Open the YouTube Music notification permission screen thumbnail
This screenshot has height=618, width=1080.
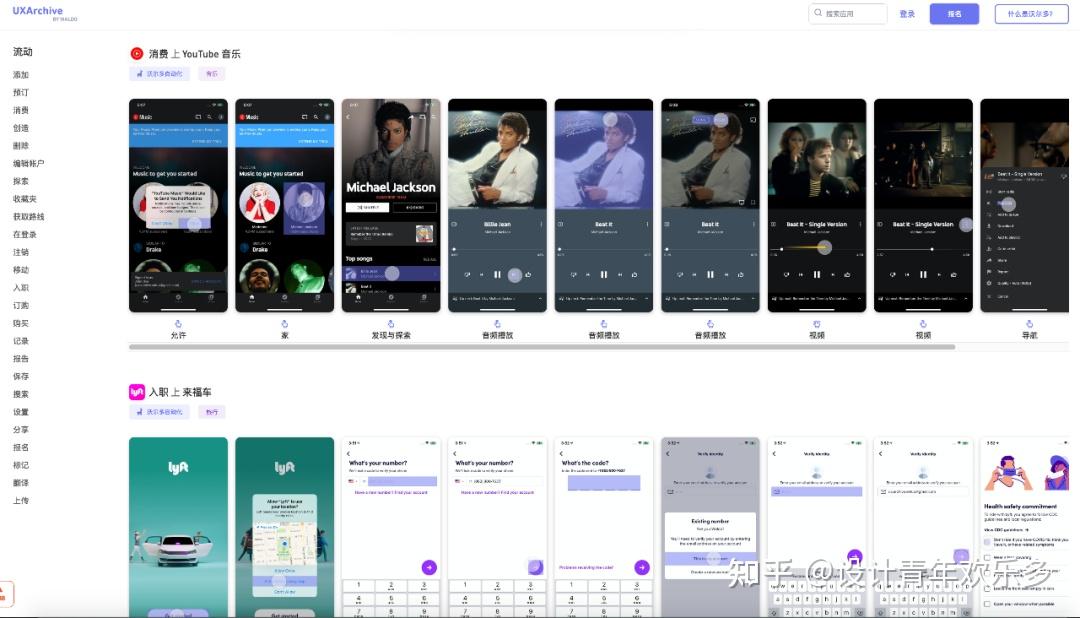(x=178, y=205)
